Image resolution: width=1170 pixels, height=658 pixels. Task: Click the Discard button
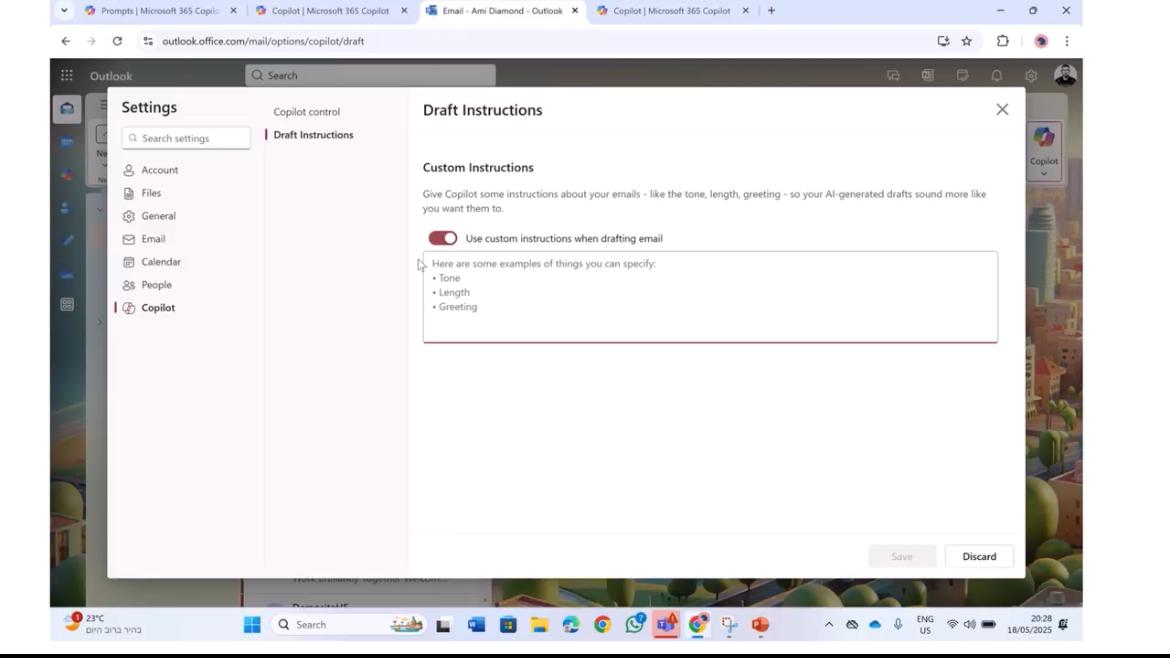tap(979, 557)
